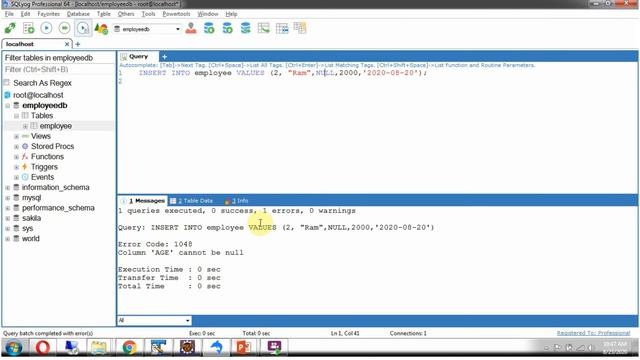Image resolution: width=640 pixels, height=360 pixels.
Task: Open the employeedb database selector dropdown
Action: click(x=178, y=29)
